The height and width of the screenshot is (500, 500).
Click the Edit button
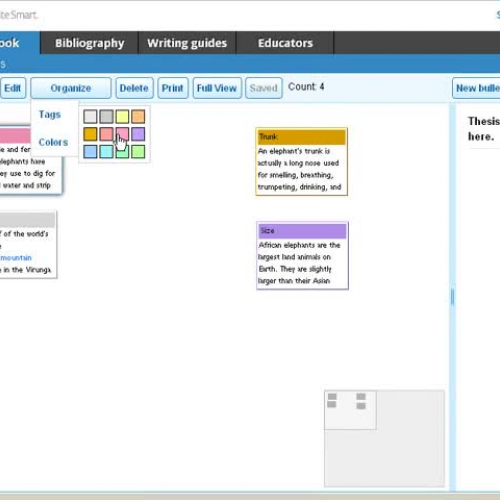click(x=13, y=88)
